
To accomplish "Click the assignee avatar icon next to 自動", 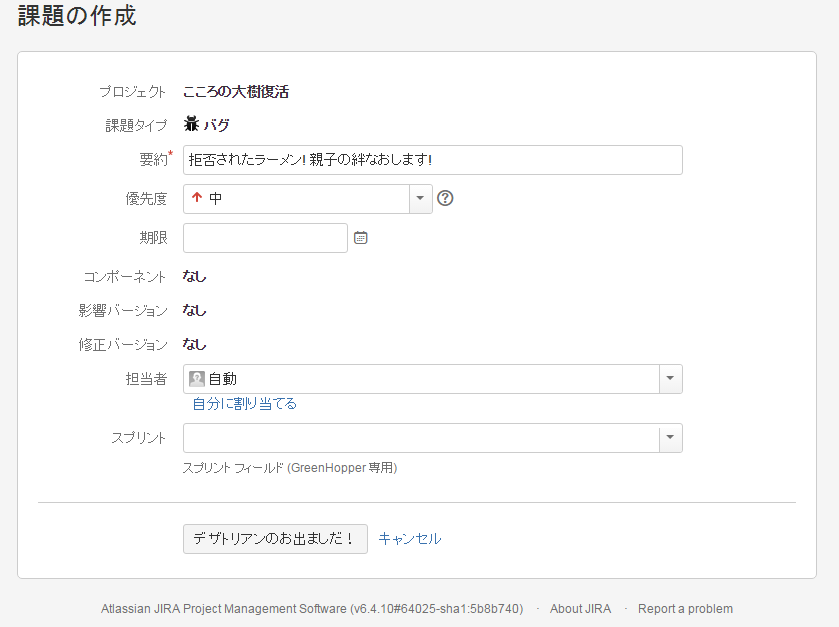I will (196, 378).
